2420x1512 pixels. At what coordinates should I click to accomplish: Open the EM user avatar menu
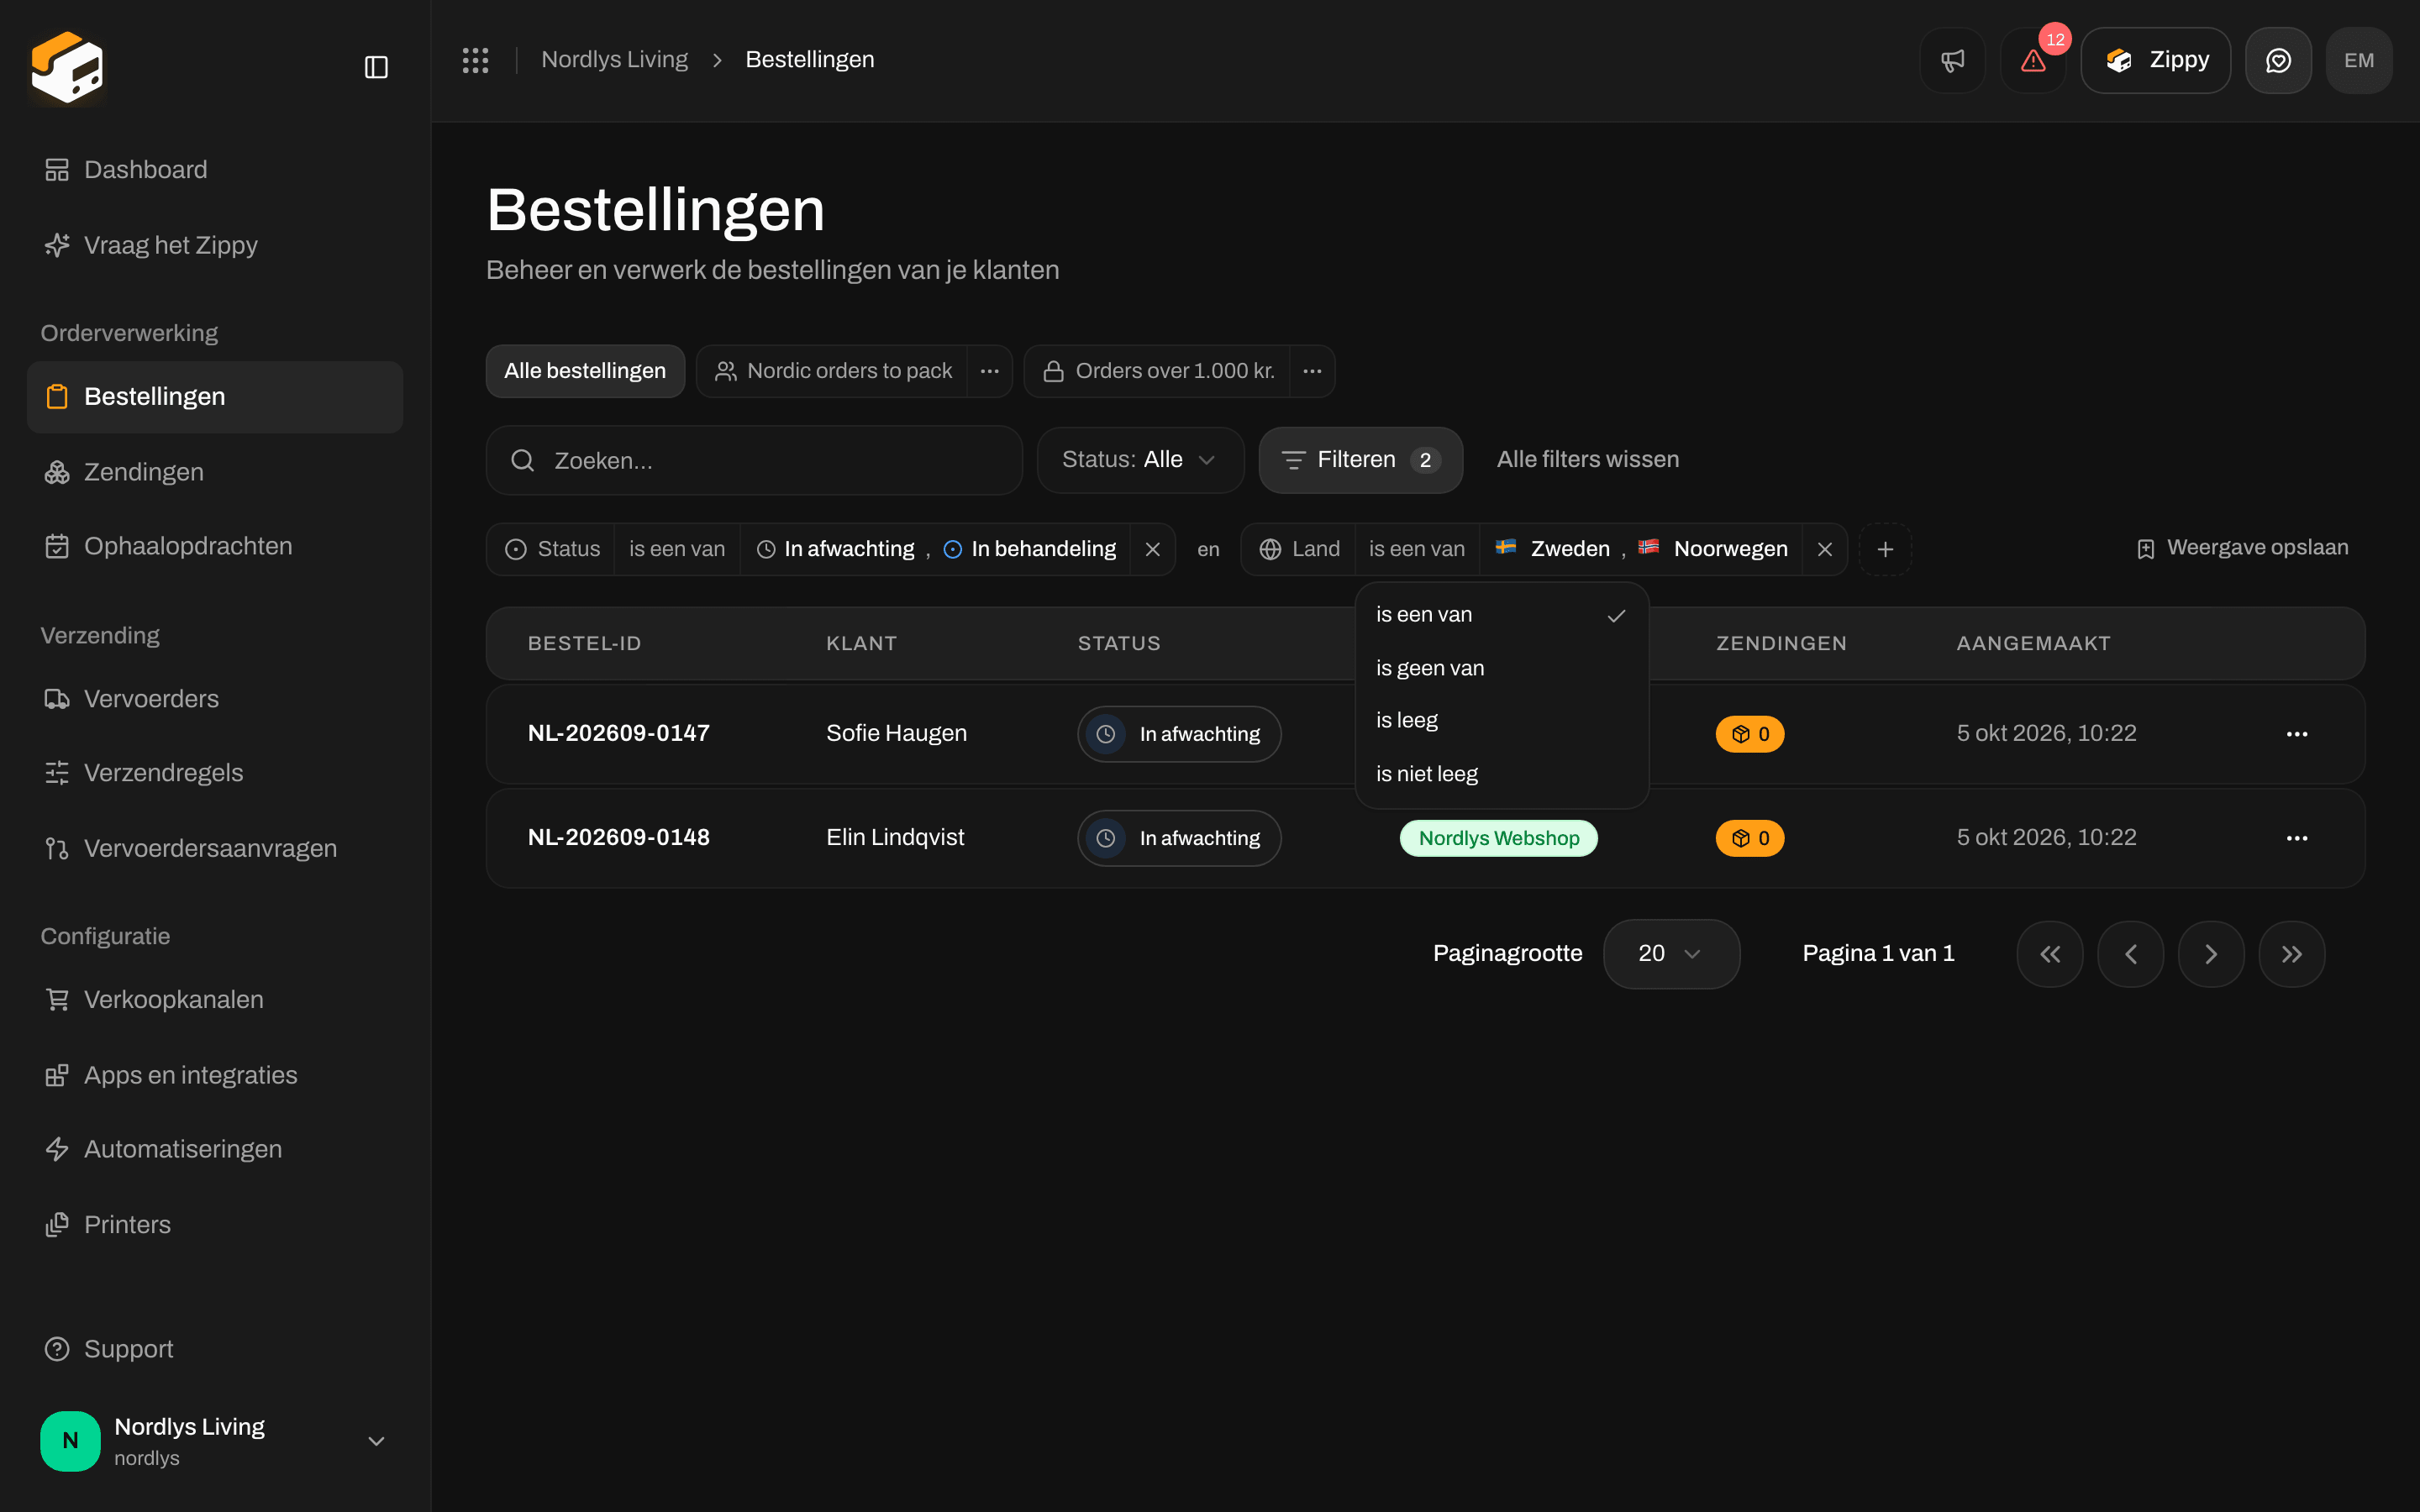pos(2359,60)
